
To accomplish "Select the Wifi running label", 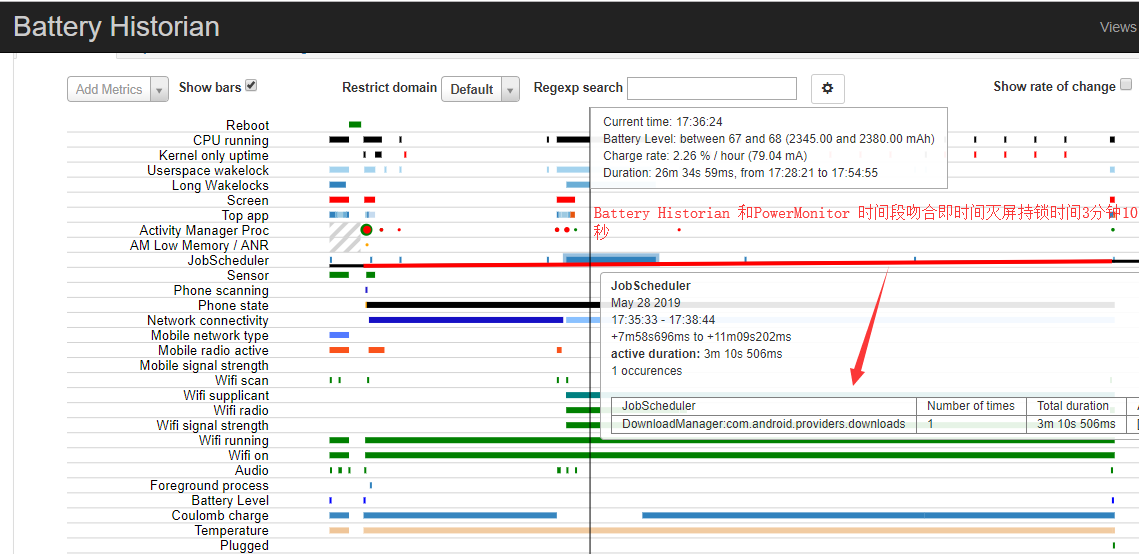I will point(234,440).
